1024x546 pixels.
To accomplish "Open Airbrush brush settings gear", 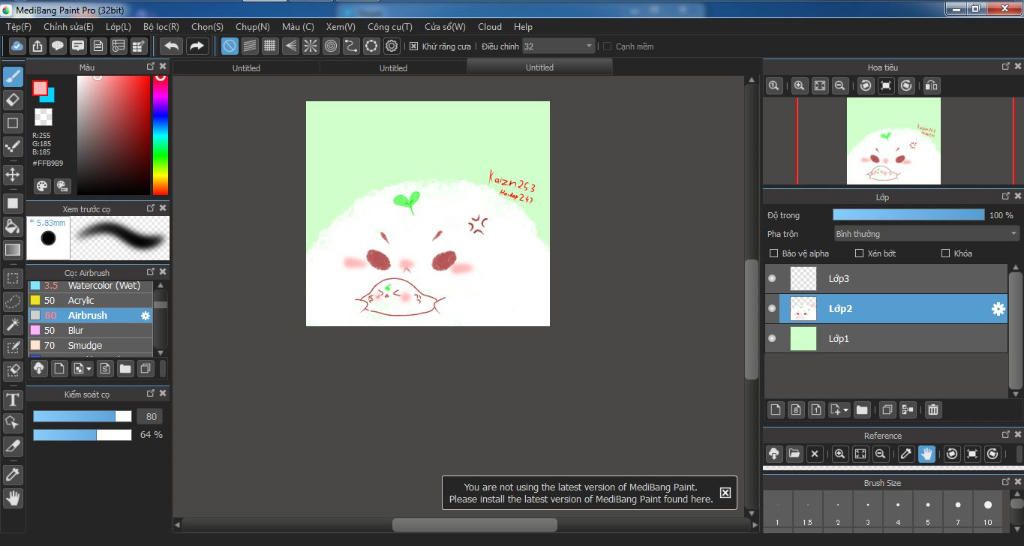I will click(x=145, y=315).
